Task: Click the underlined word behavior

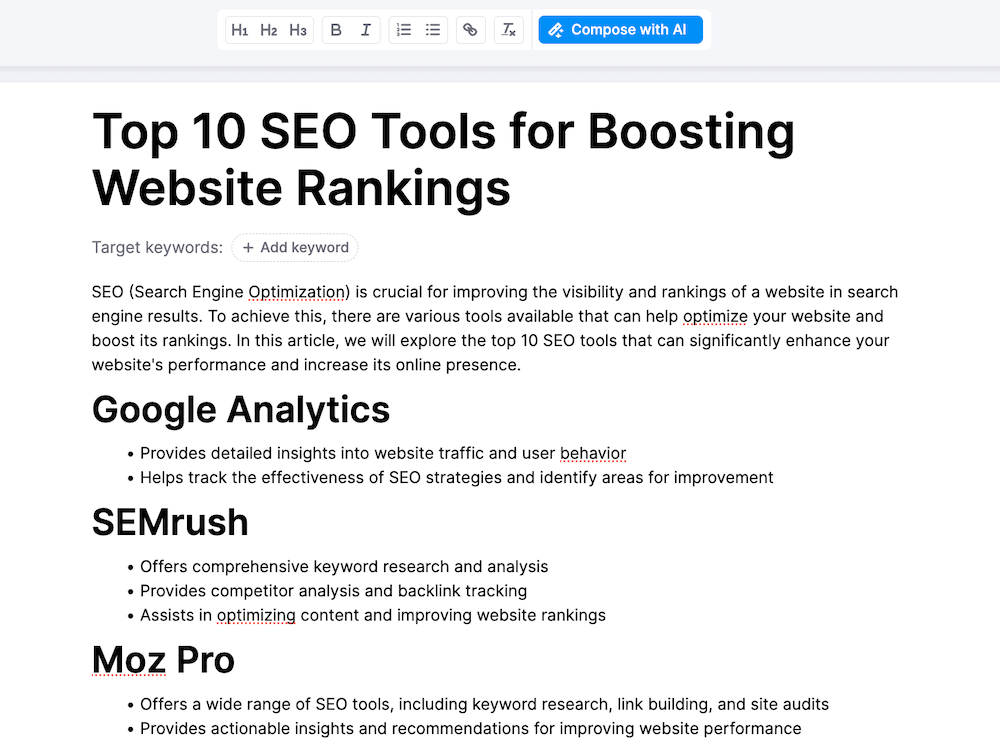Action: (x=593, y=453)
